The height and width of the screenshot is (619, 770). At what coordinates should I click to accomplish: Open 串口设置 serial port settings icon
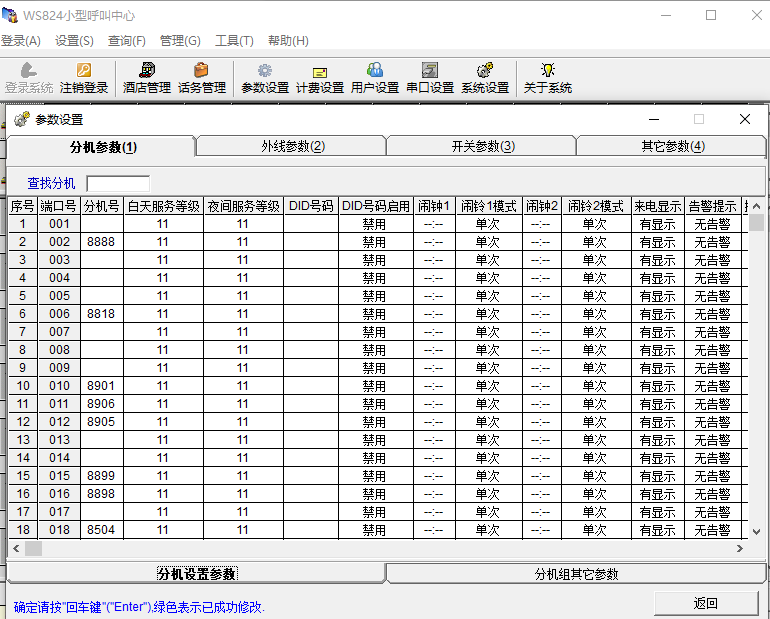click(430, 71)
